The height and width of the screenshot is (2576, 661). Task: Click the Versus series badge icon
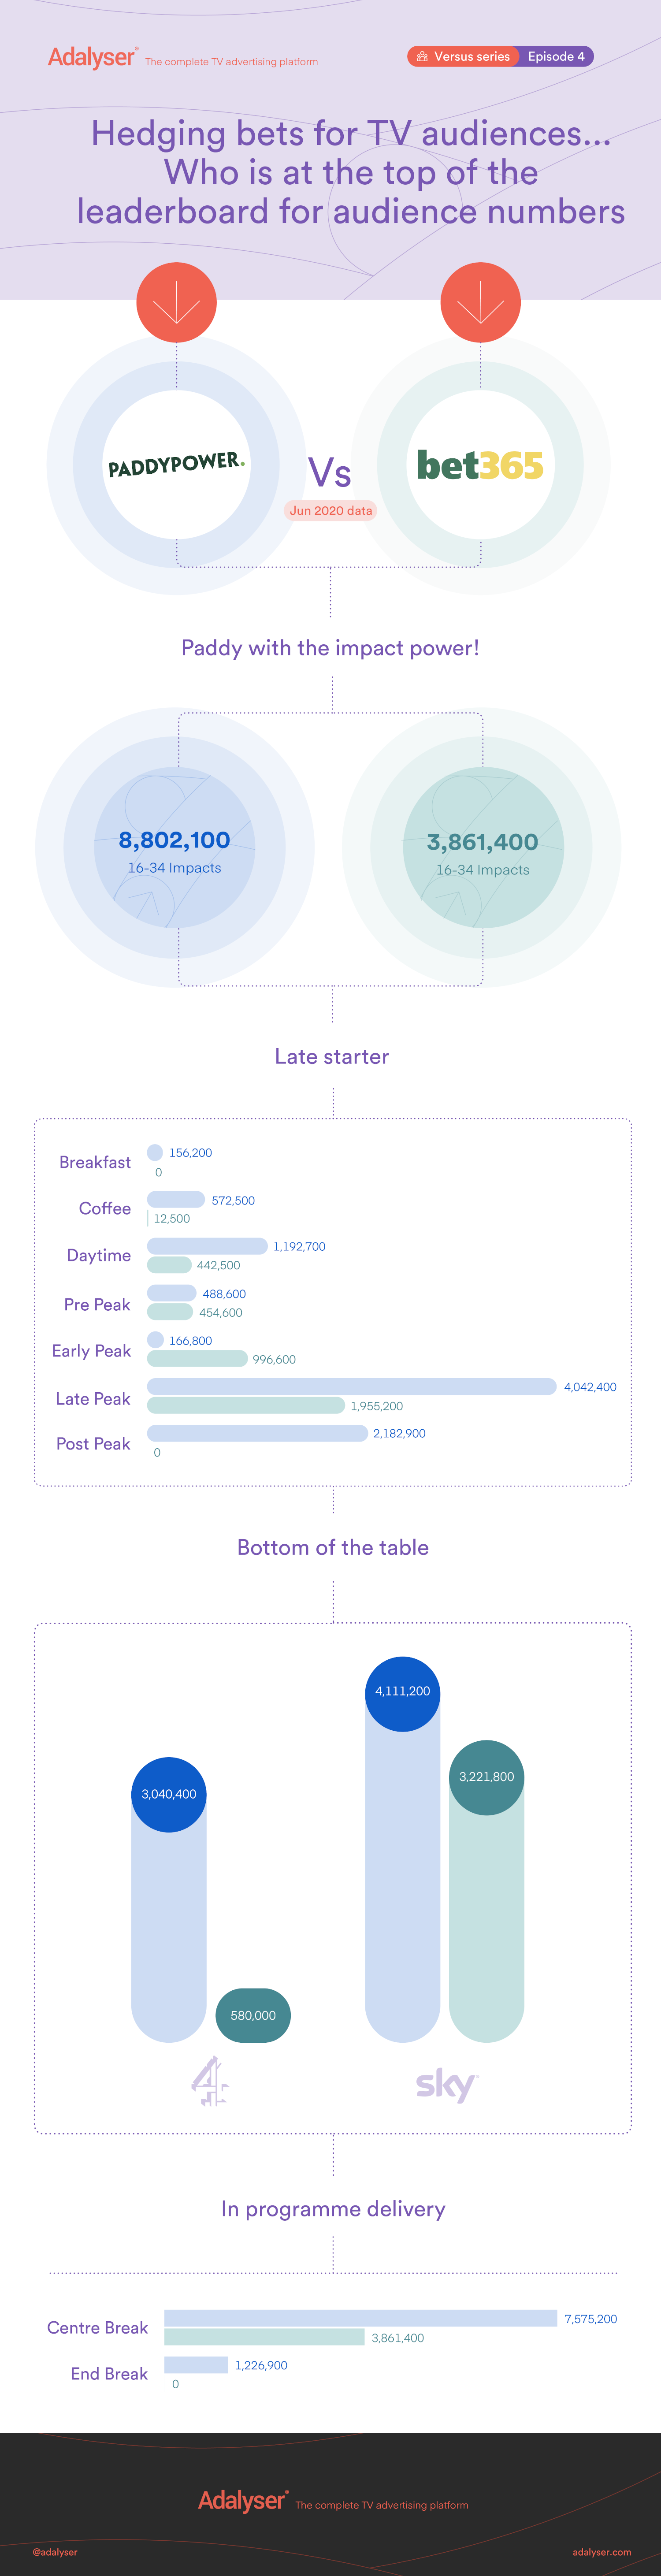click(x=423, y=57)
